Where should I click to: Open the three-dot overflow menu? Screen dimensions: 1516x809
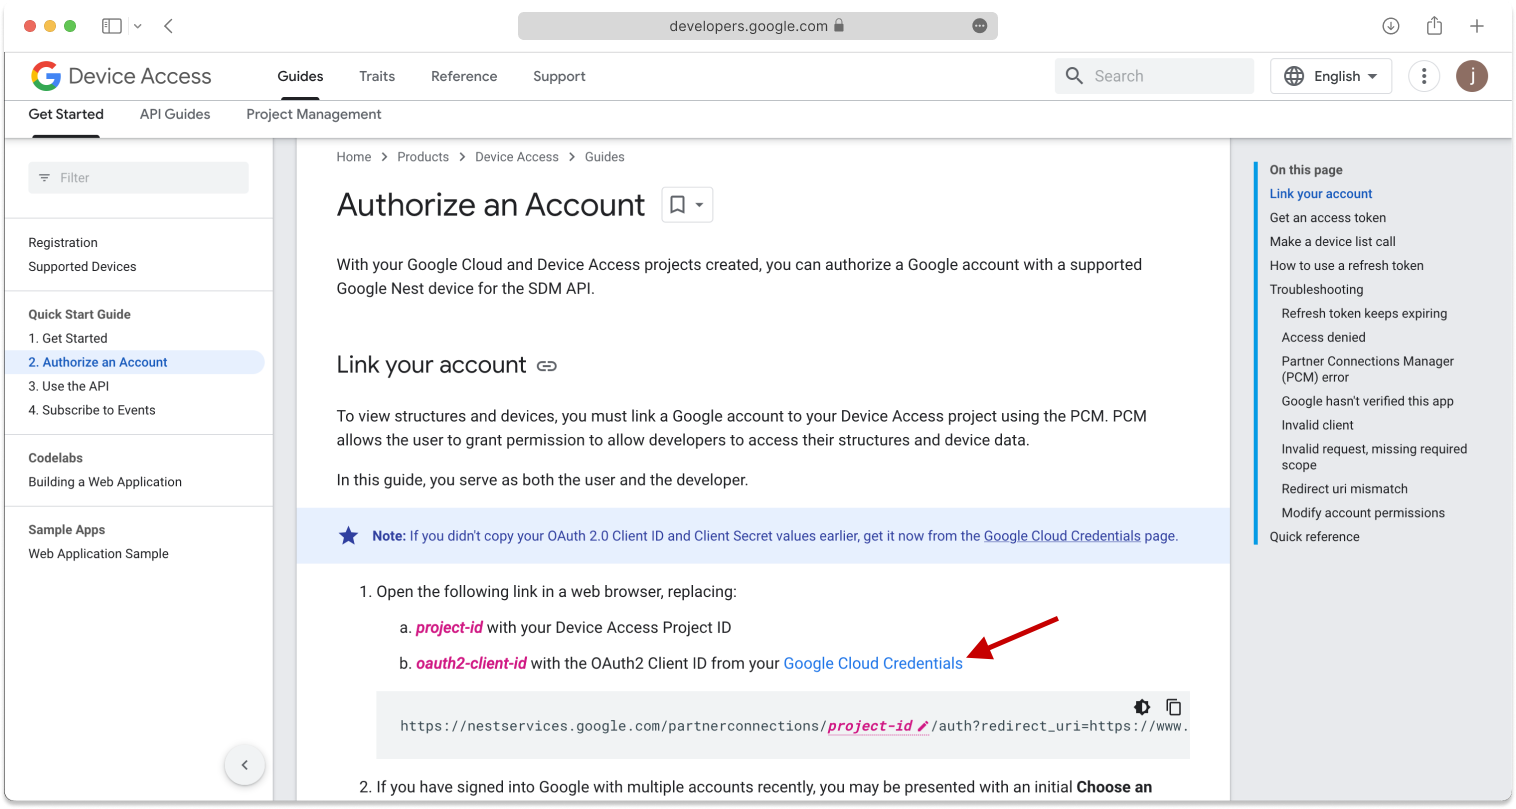point(1424,75)
